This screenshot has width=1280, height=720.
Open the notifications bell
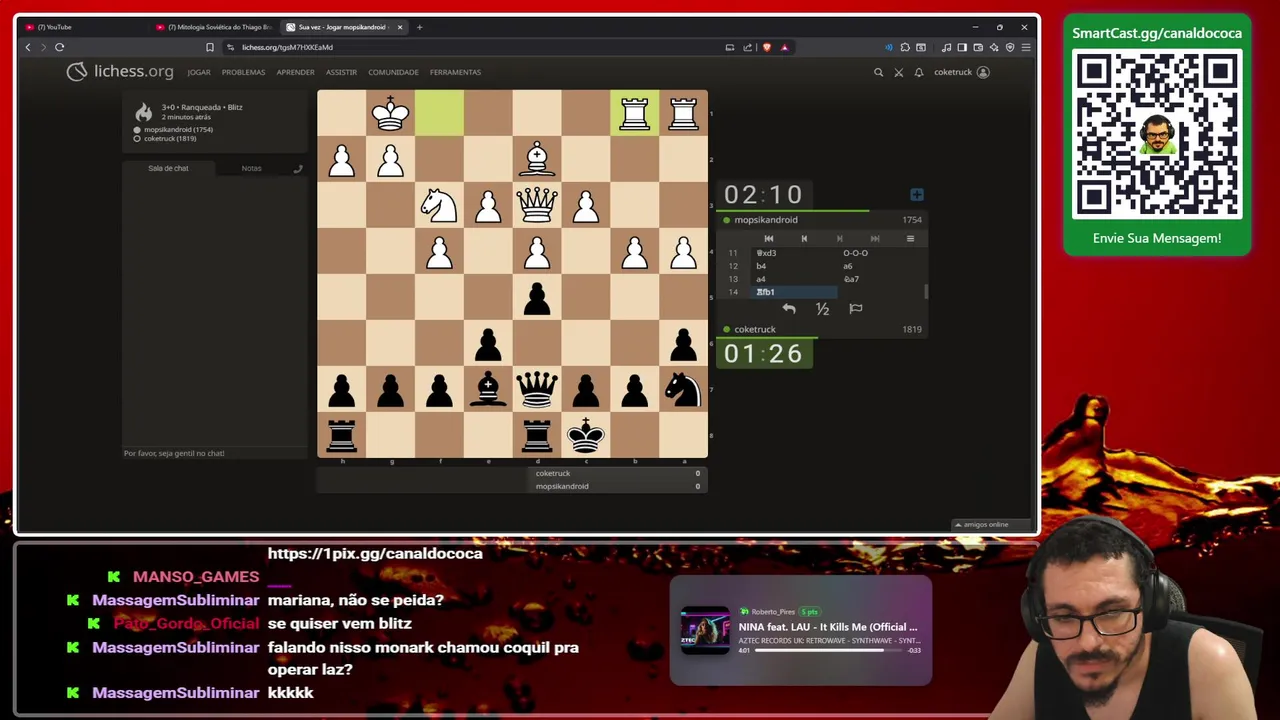918,72
